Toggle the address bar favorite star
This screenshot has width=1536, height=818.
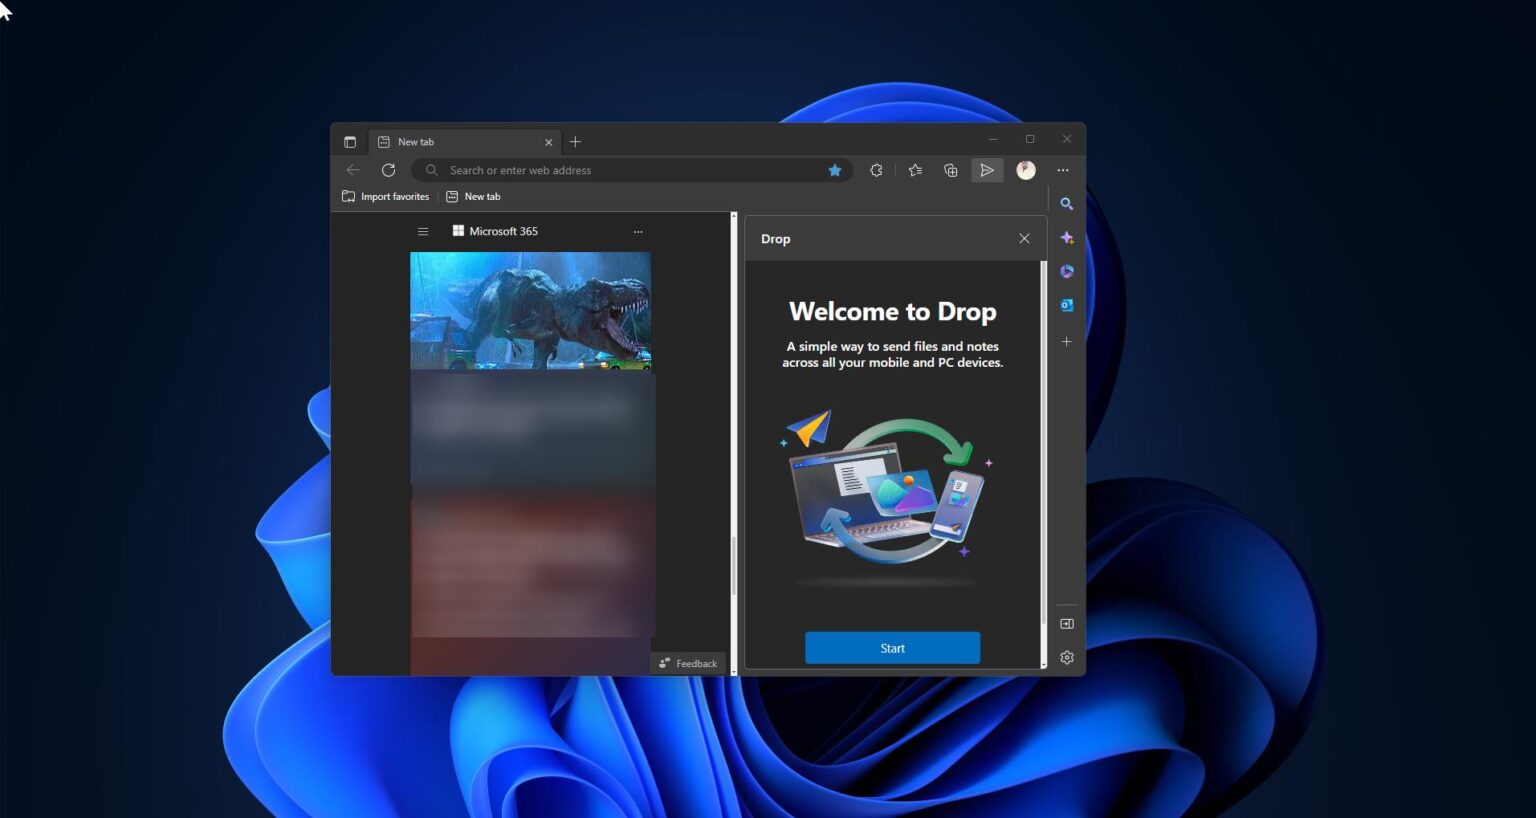(x=835, y=170)
